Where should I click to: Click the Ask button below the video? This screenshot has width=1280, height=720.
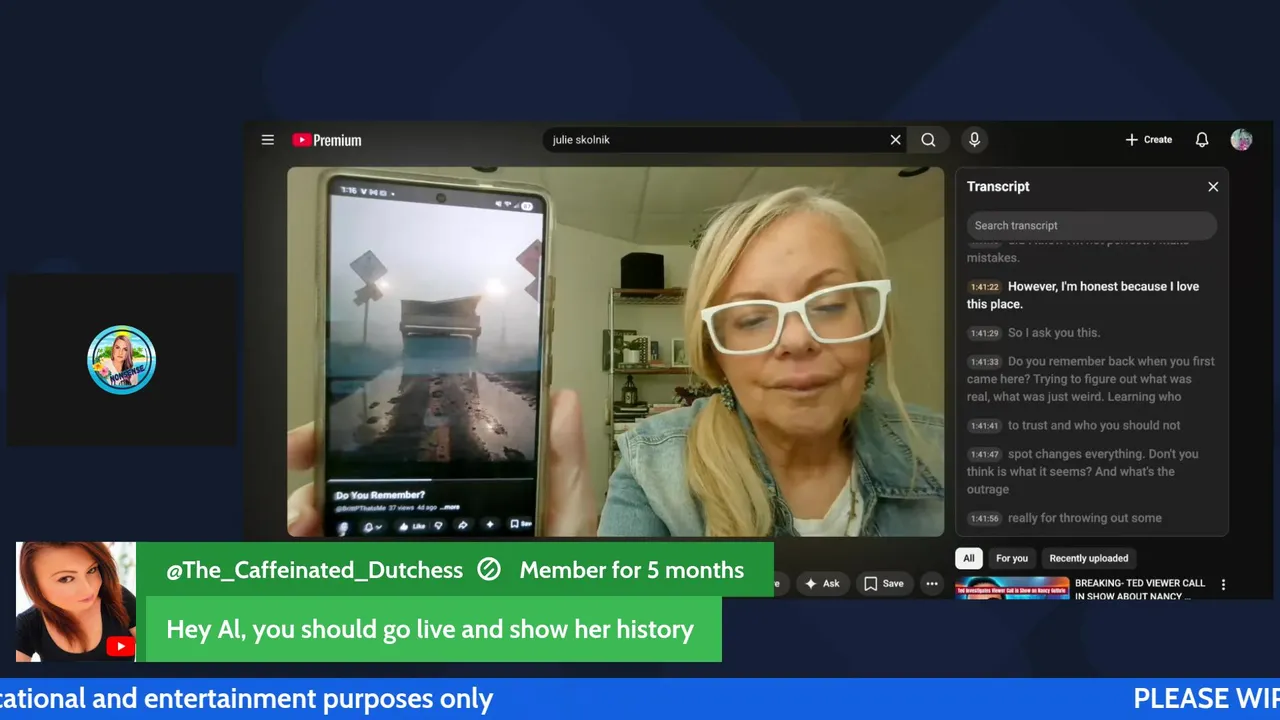tap(822, 583)
